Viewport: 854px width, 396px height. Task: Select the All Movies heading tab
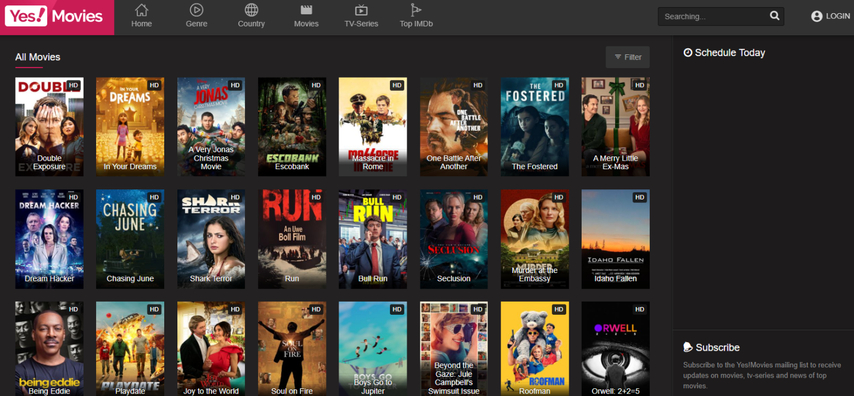pos(38,57)
